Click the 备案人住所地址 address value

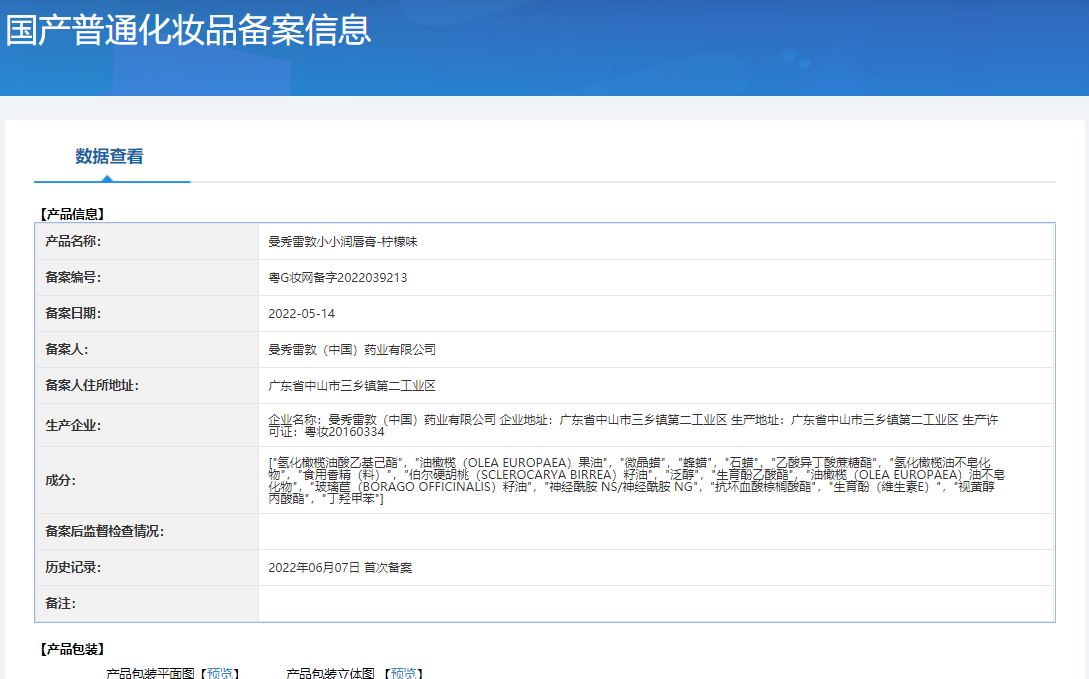point(352,386)
